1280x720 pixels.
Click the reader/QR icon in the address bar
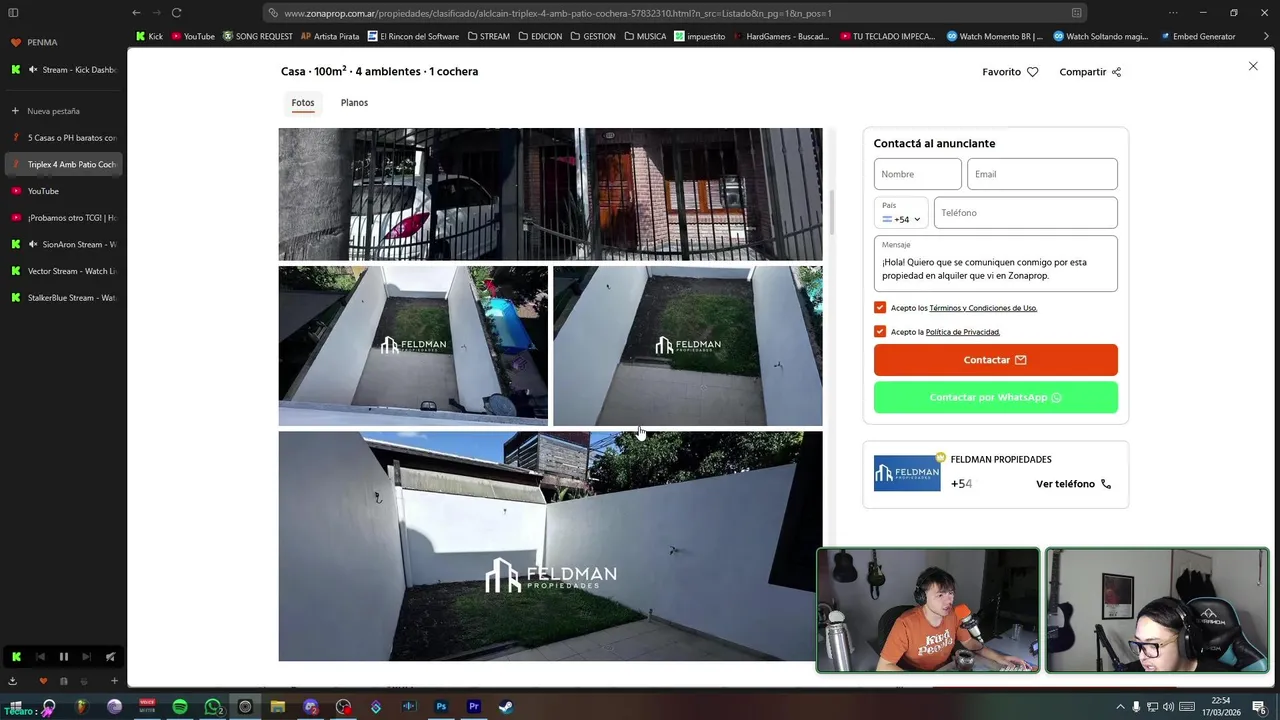[x=1076, y=13]
